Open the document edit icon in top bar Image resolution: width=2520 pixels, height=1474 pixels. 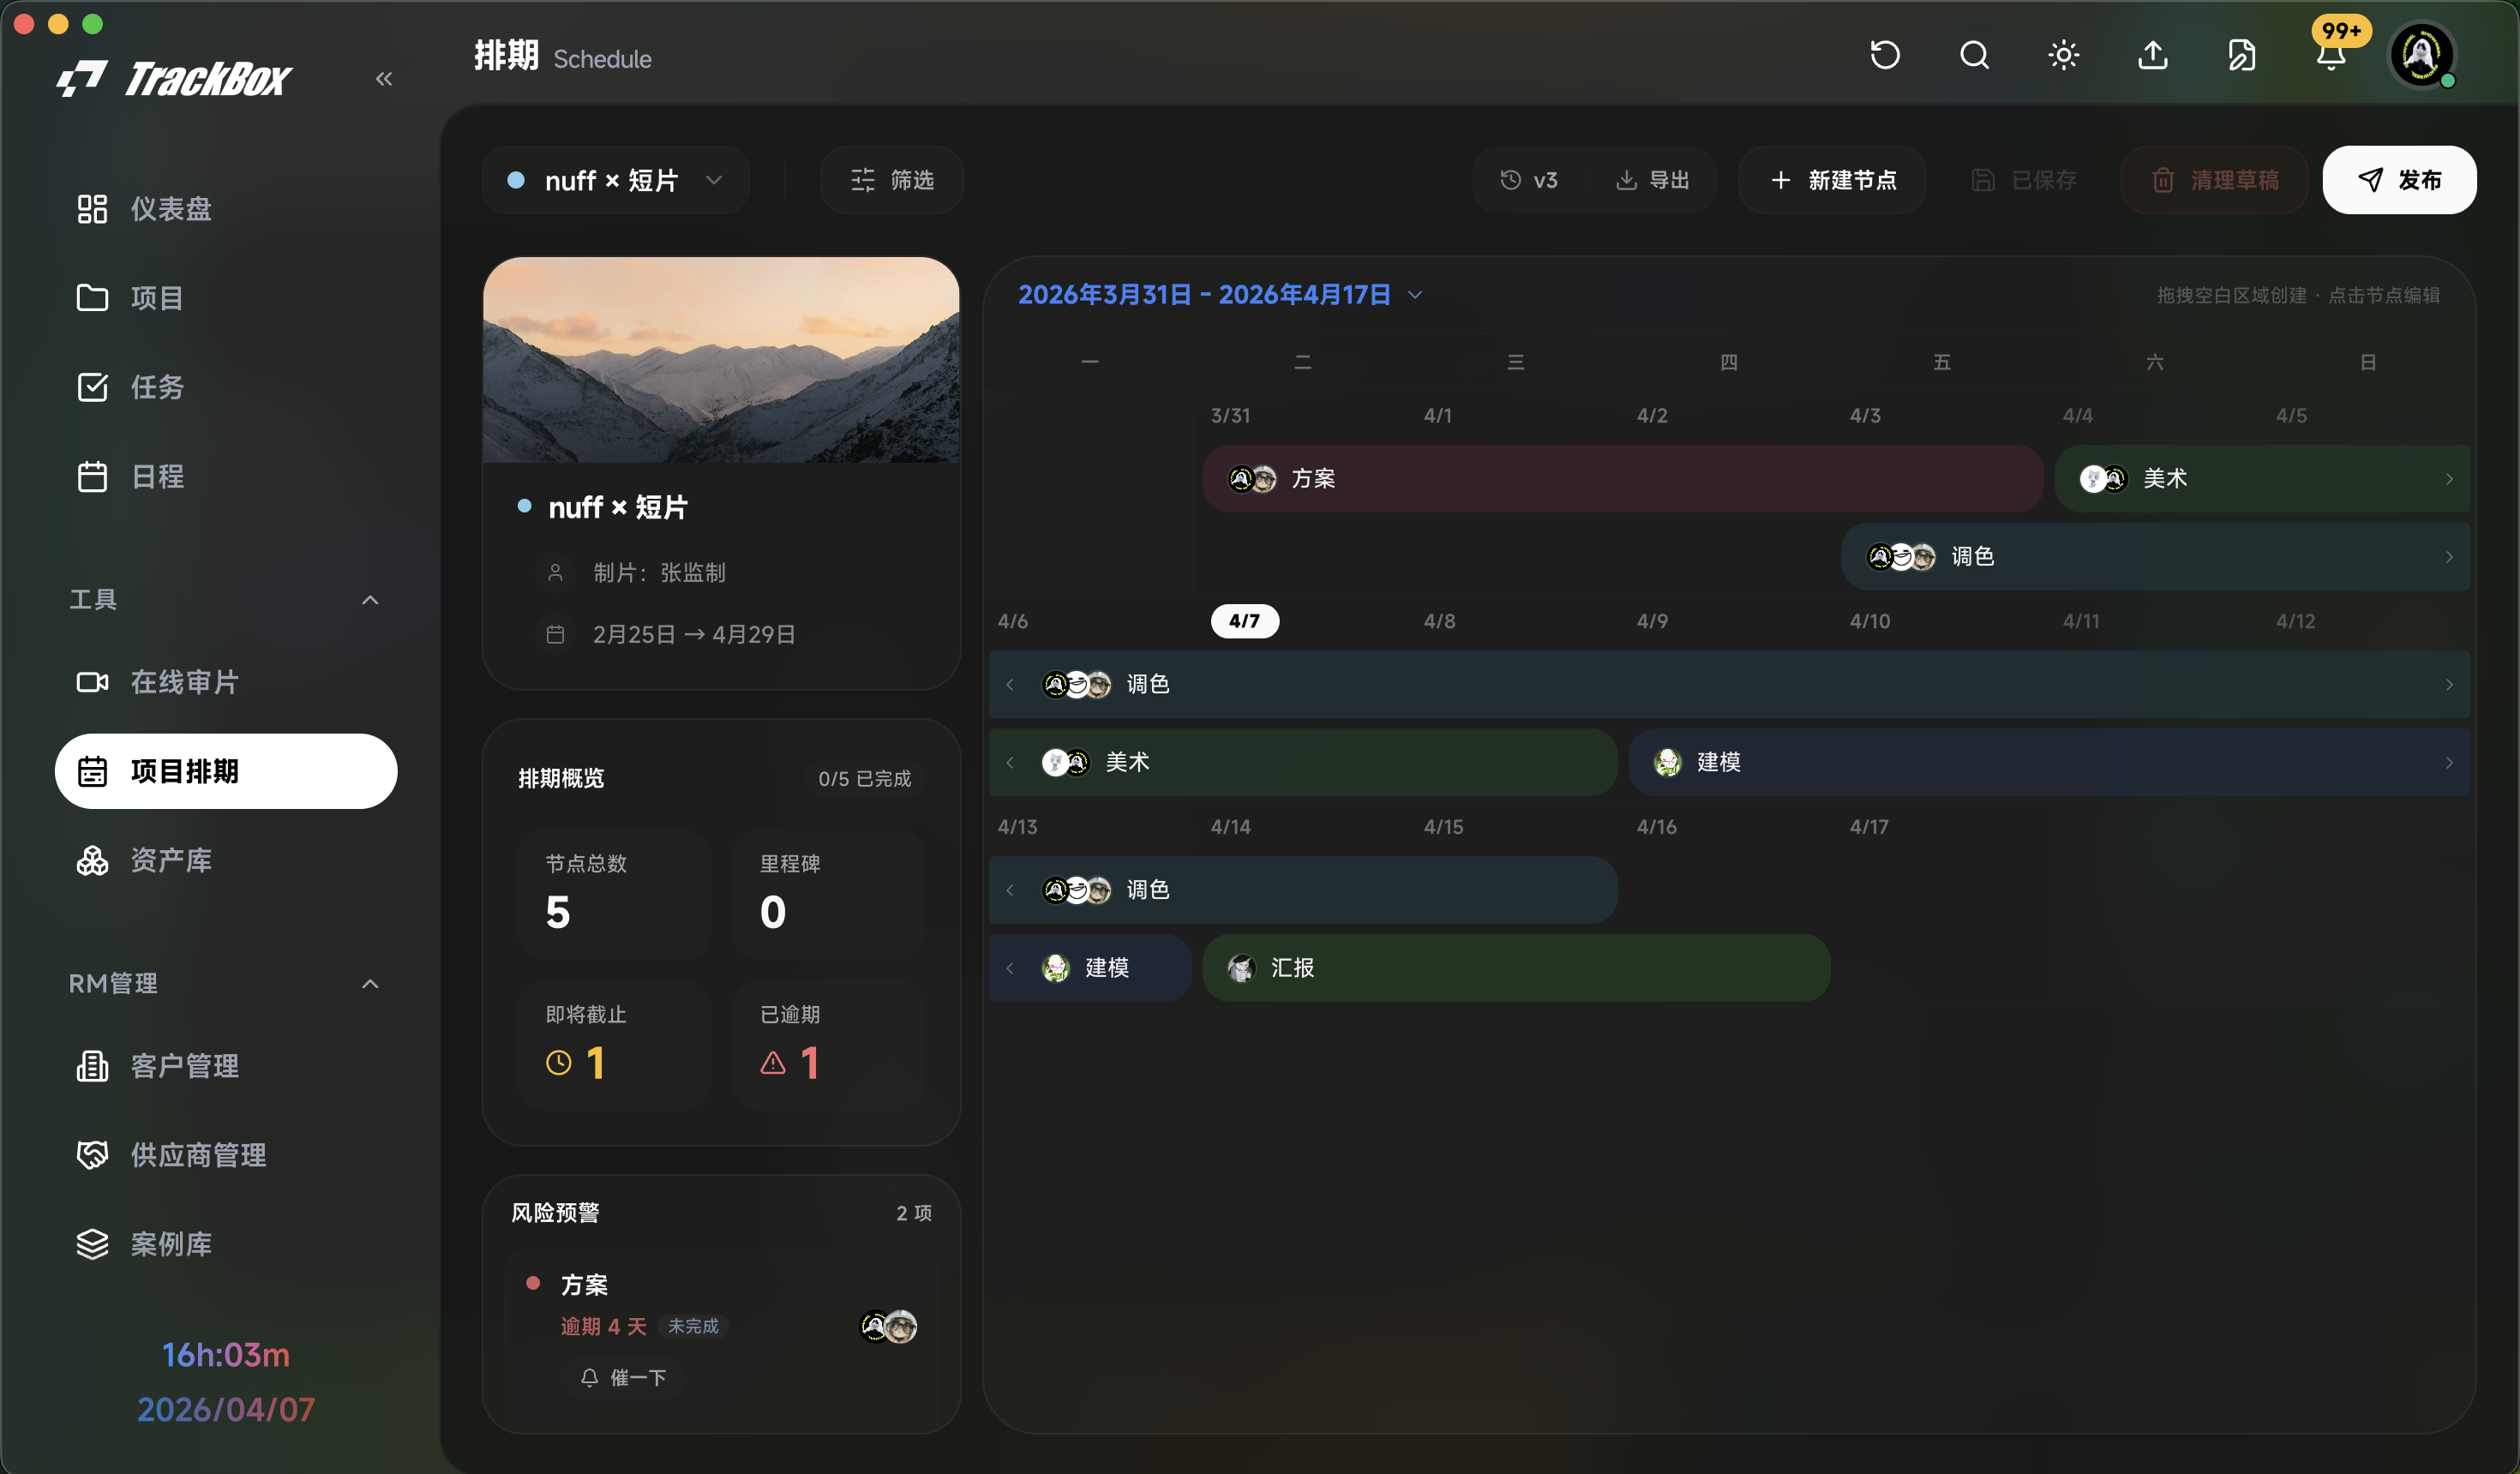point(2242,55)
